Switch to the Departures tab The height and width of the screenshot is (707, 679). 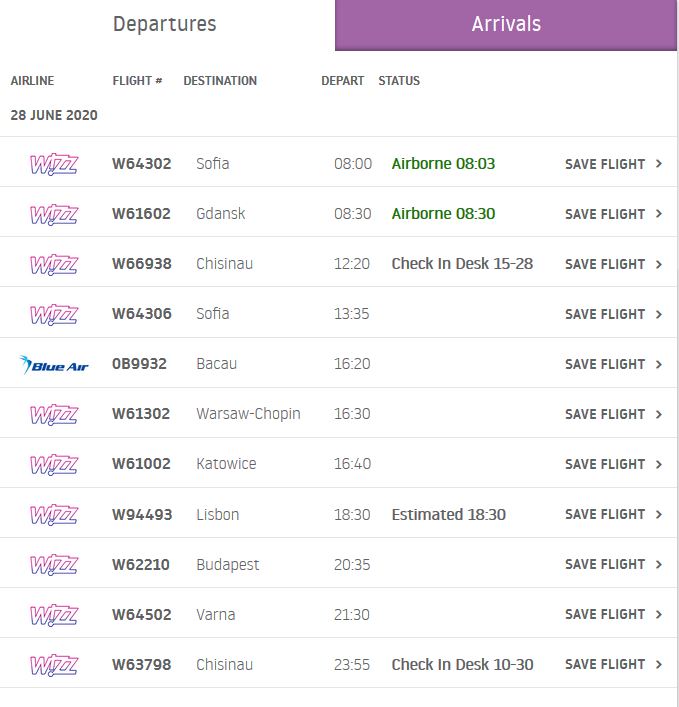point(165,24)
